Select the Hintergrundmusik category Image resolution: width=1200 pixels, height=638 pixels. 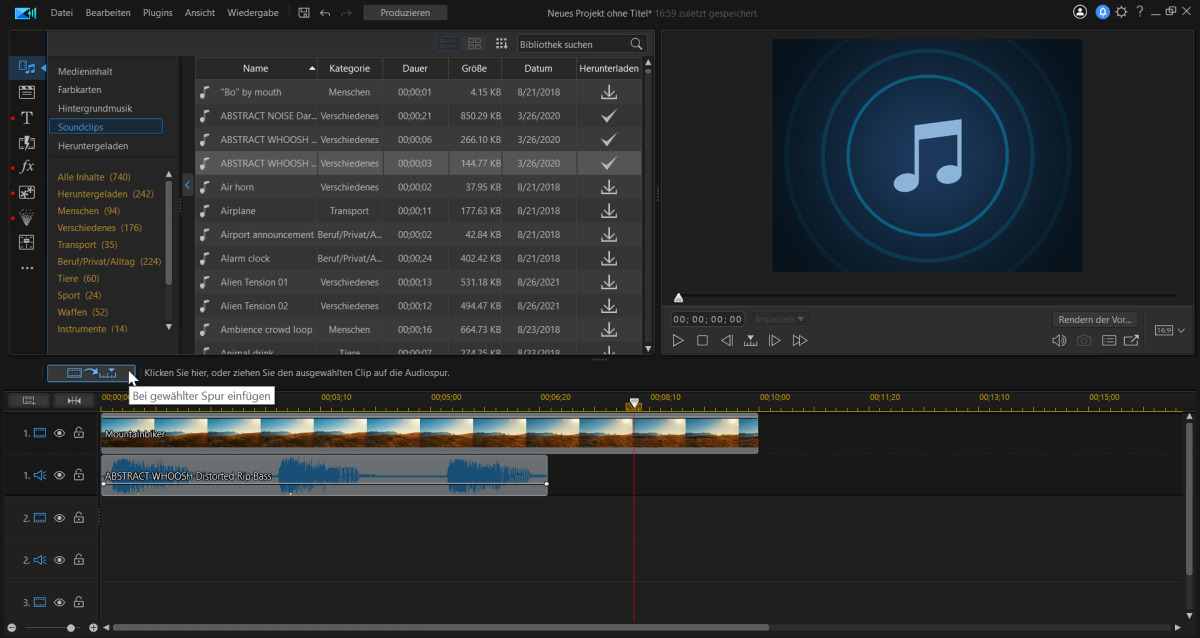[95, 108]
